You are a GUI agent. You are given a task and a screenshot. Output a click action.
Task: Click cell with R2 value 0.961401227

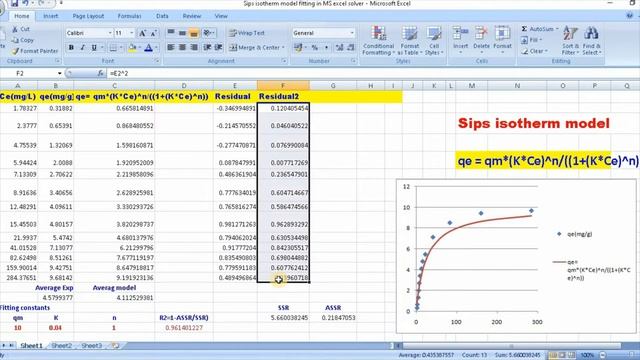(x=184, y=328)
